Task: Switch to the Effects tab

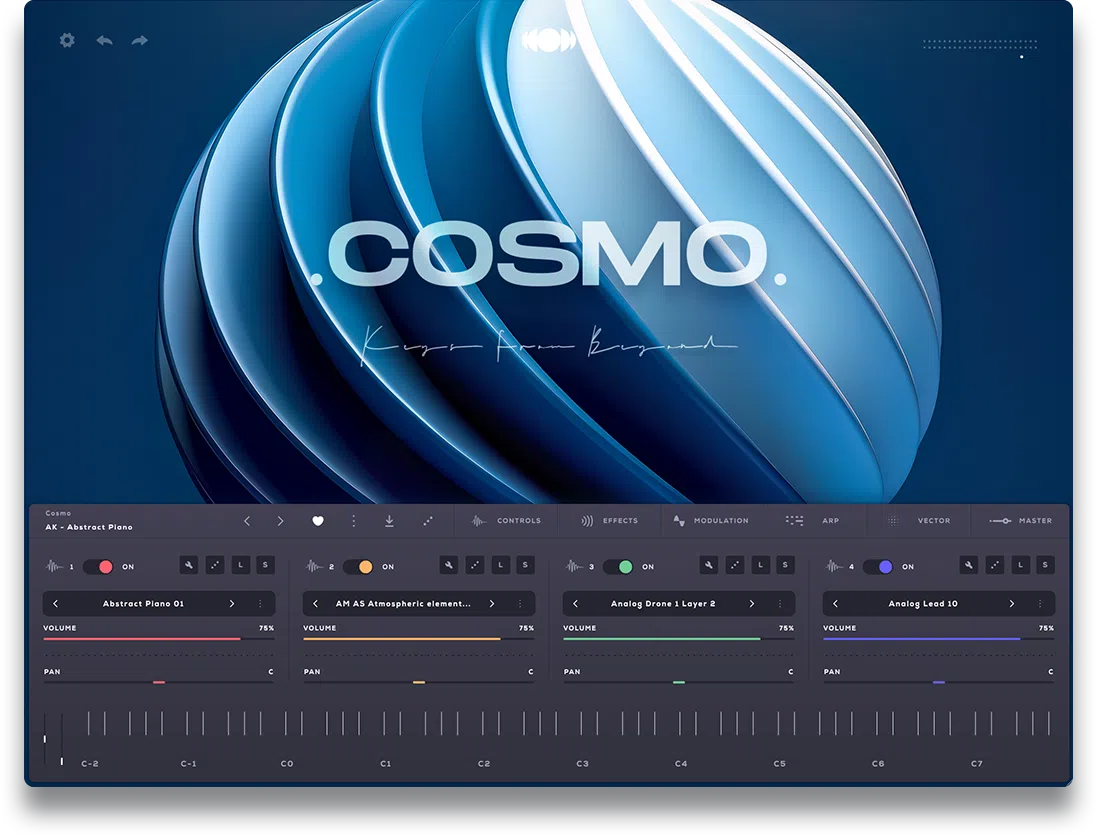Action: [x=612, y=521]
